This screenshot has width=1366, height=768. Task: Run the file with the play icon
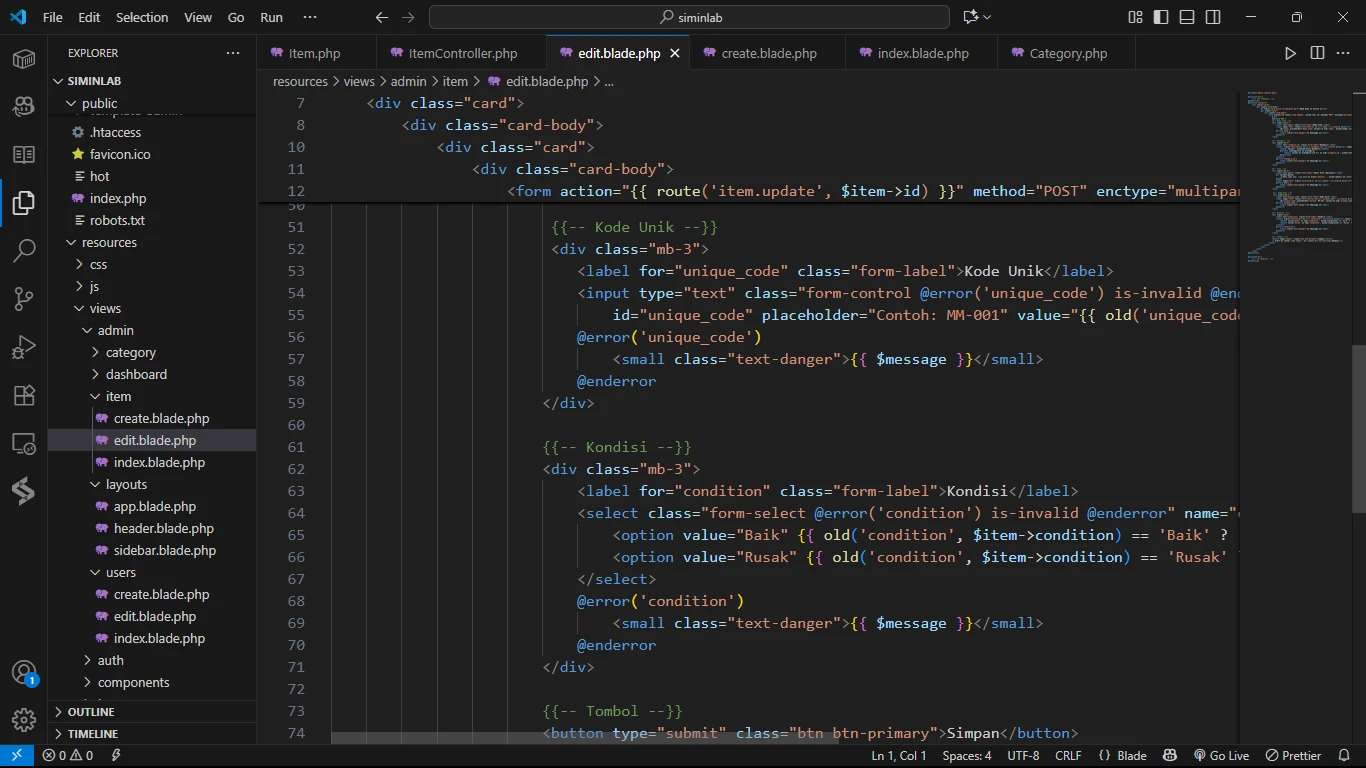(1290, 53)
